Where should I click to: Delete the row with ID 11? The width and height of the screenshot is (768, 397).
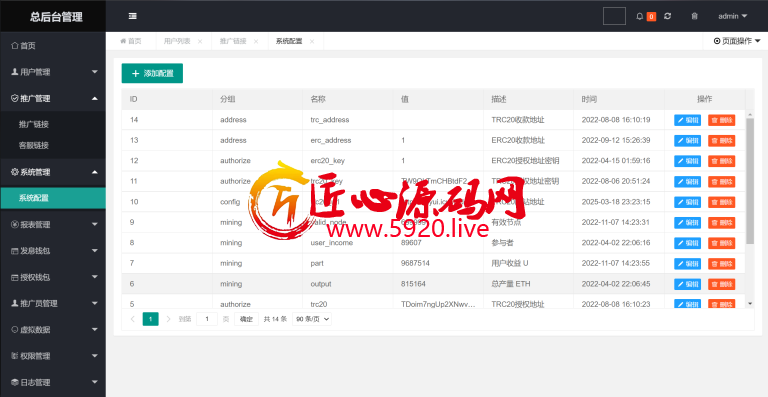[x=721, y=182]
